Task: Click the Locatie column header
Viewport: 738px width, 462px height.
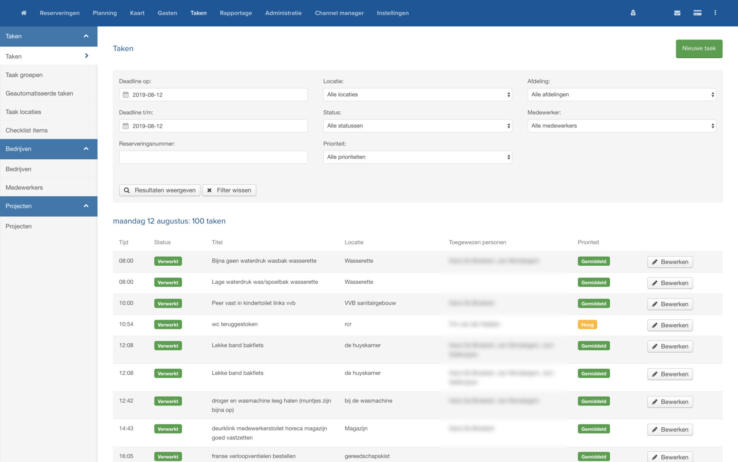Action: (x=354, y=242)
